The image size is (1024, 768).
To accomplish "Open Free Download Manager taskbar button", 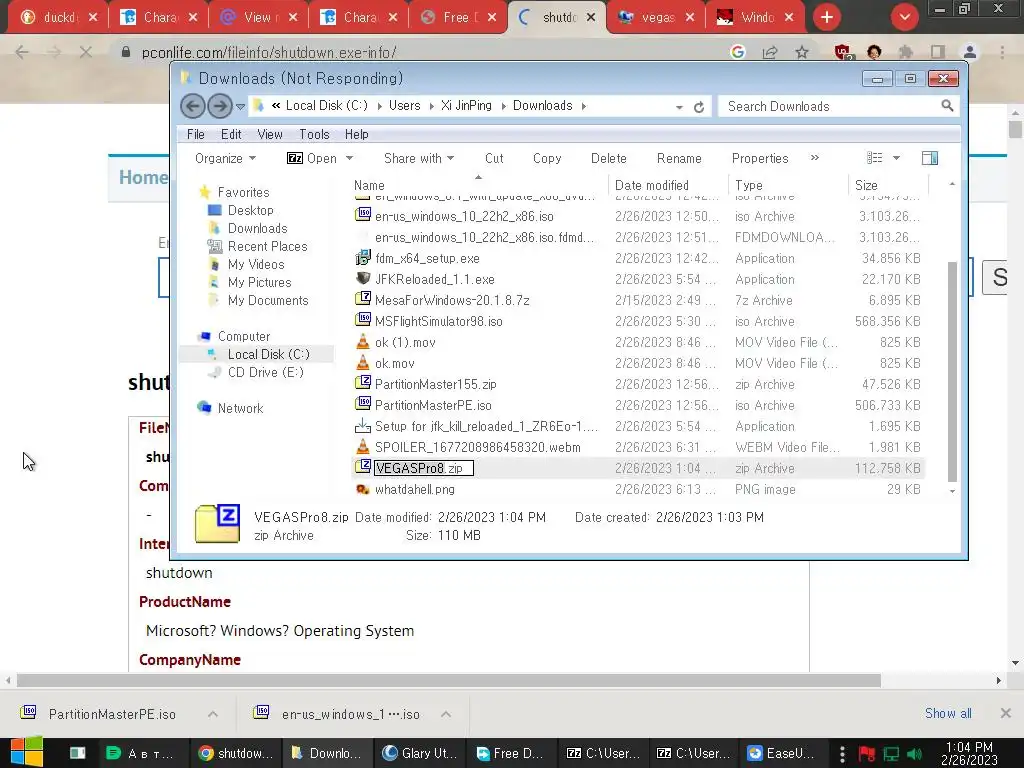I will (511, 753).
